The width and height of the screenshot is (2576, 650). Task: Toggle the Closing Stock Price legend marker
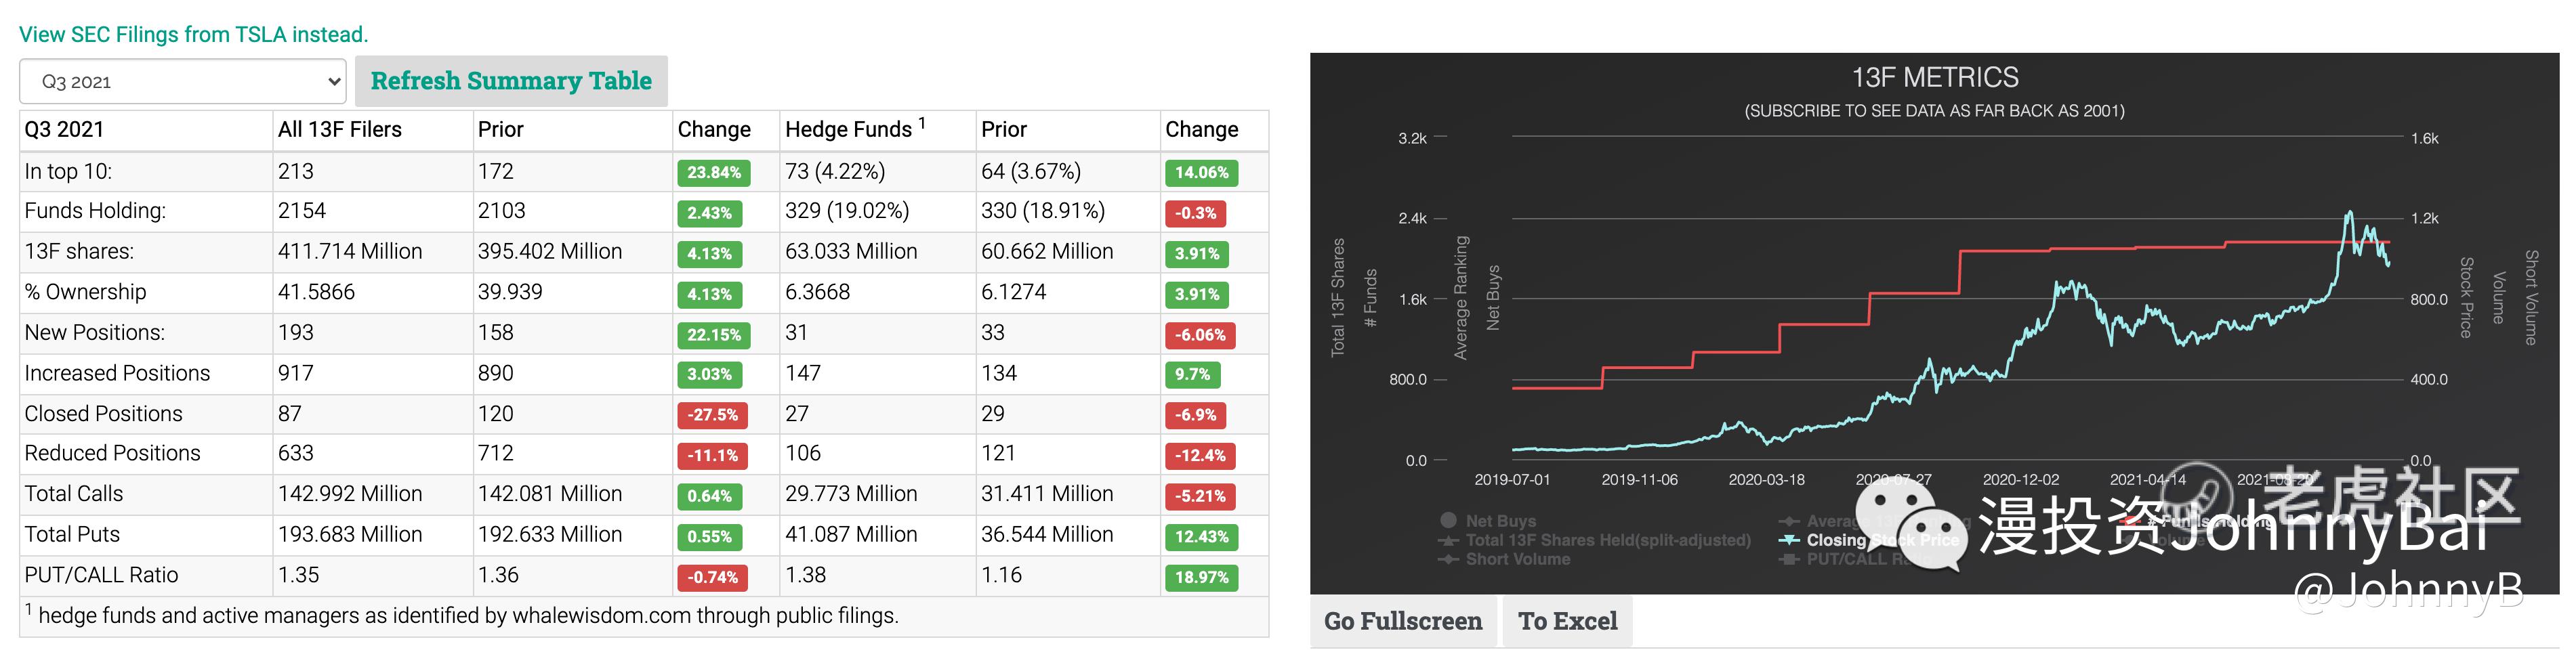(1789, 540)
